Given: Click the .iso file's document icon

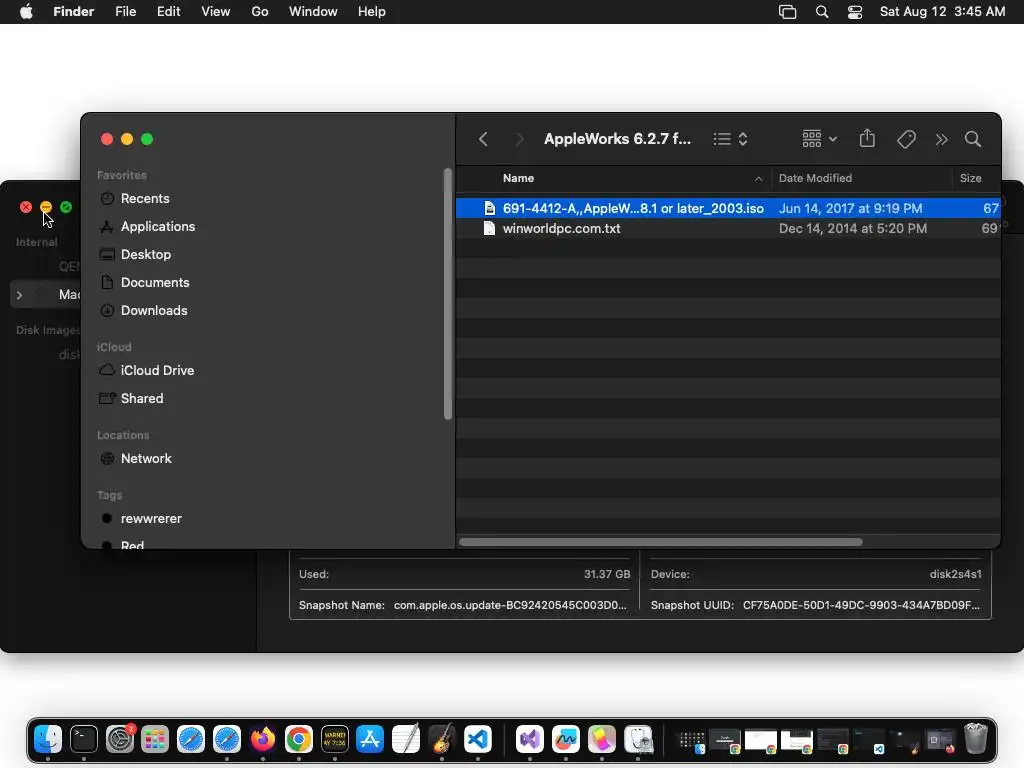Looking at the screenshot, I should [x=489, y=208].
